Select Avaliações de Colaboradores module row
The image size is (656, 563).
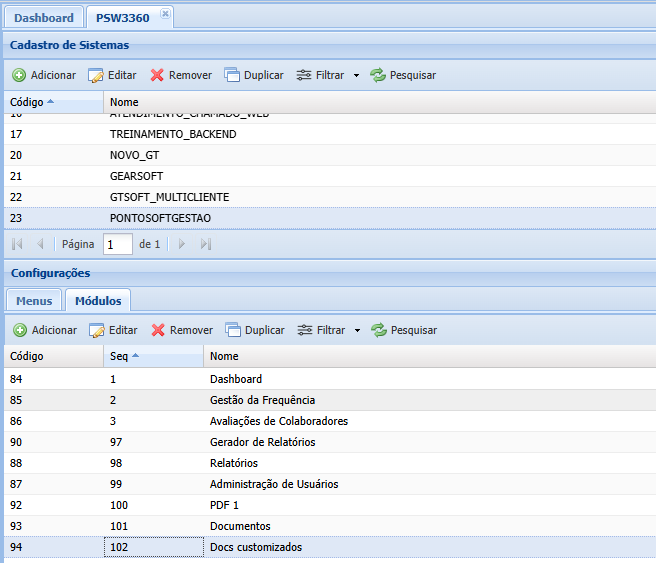pyautogui.click(x=330, y=421)
